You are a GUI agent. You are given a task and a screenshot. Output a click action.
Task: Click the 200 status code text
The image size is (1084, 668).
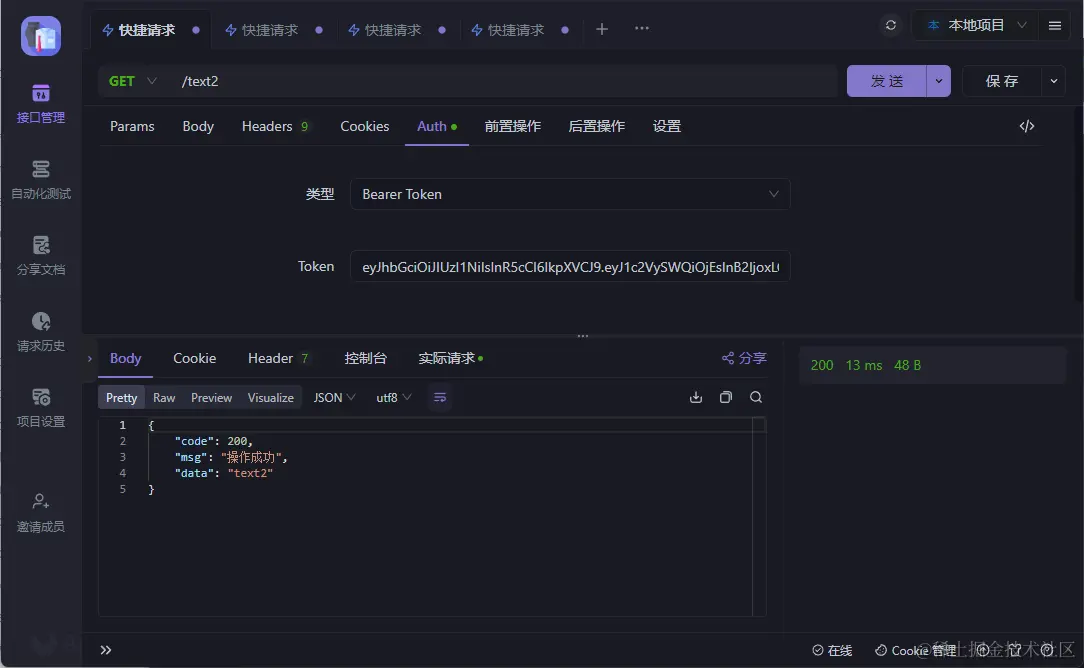pos(821,365)
